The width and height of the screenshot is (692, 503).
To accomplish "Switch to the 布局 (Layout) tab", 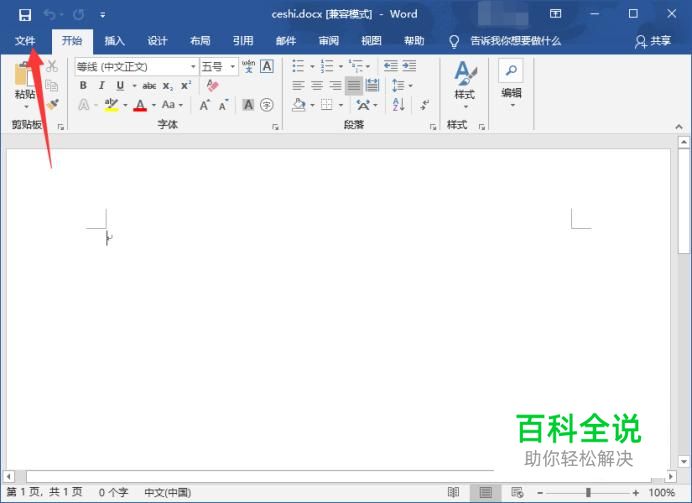I will coord(200,41).
